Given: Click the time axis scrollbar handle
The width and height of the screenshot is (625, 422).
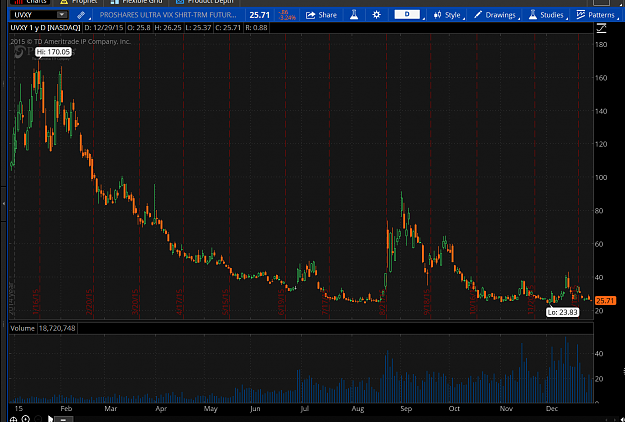Looking at the screenshot, I should tap(63, 419).
